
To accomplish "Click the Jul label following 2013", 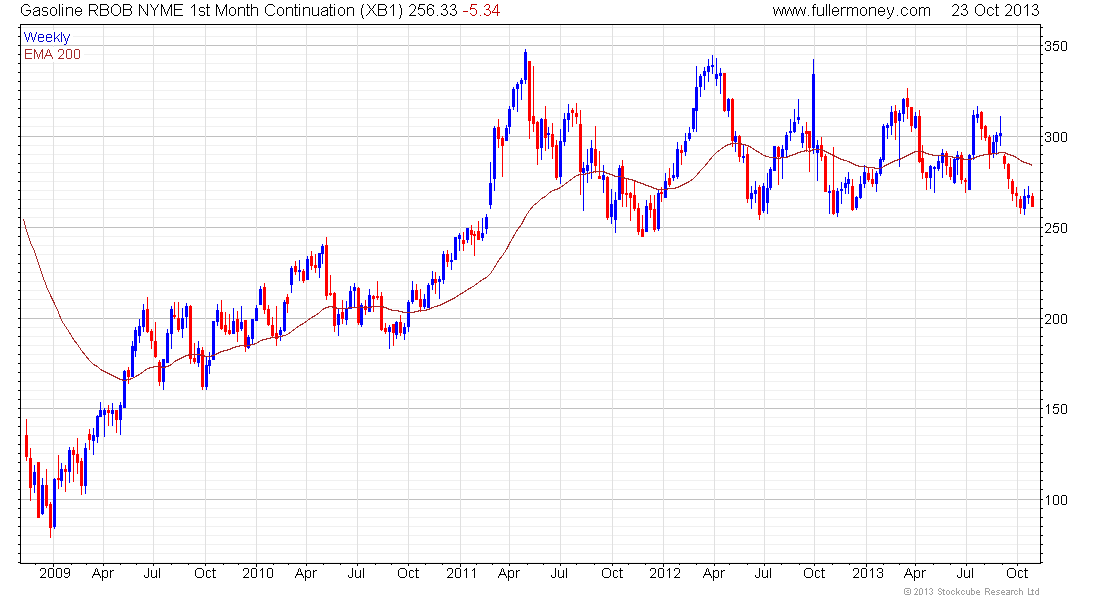I will tap(966, 573).
